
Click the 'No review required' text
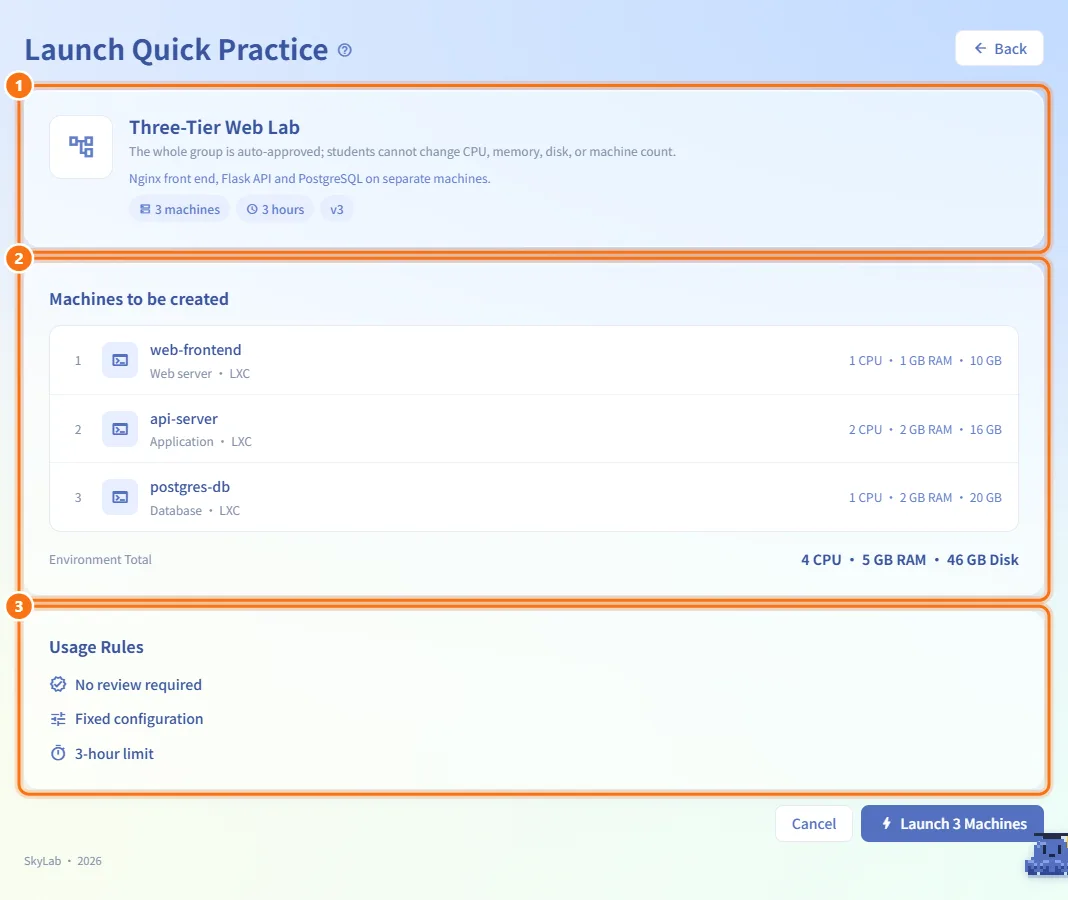point(138,685)
